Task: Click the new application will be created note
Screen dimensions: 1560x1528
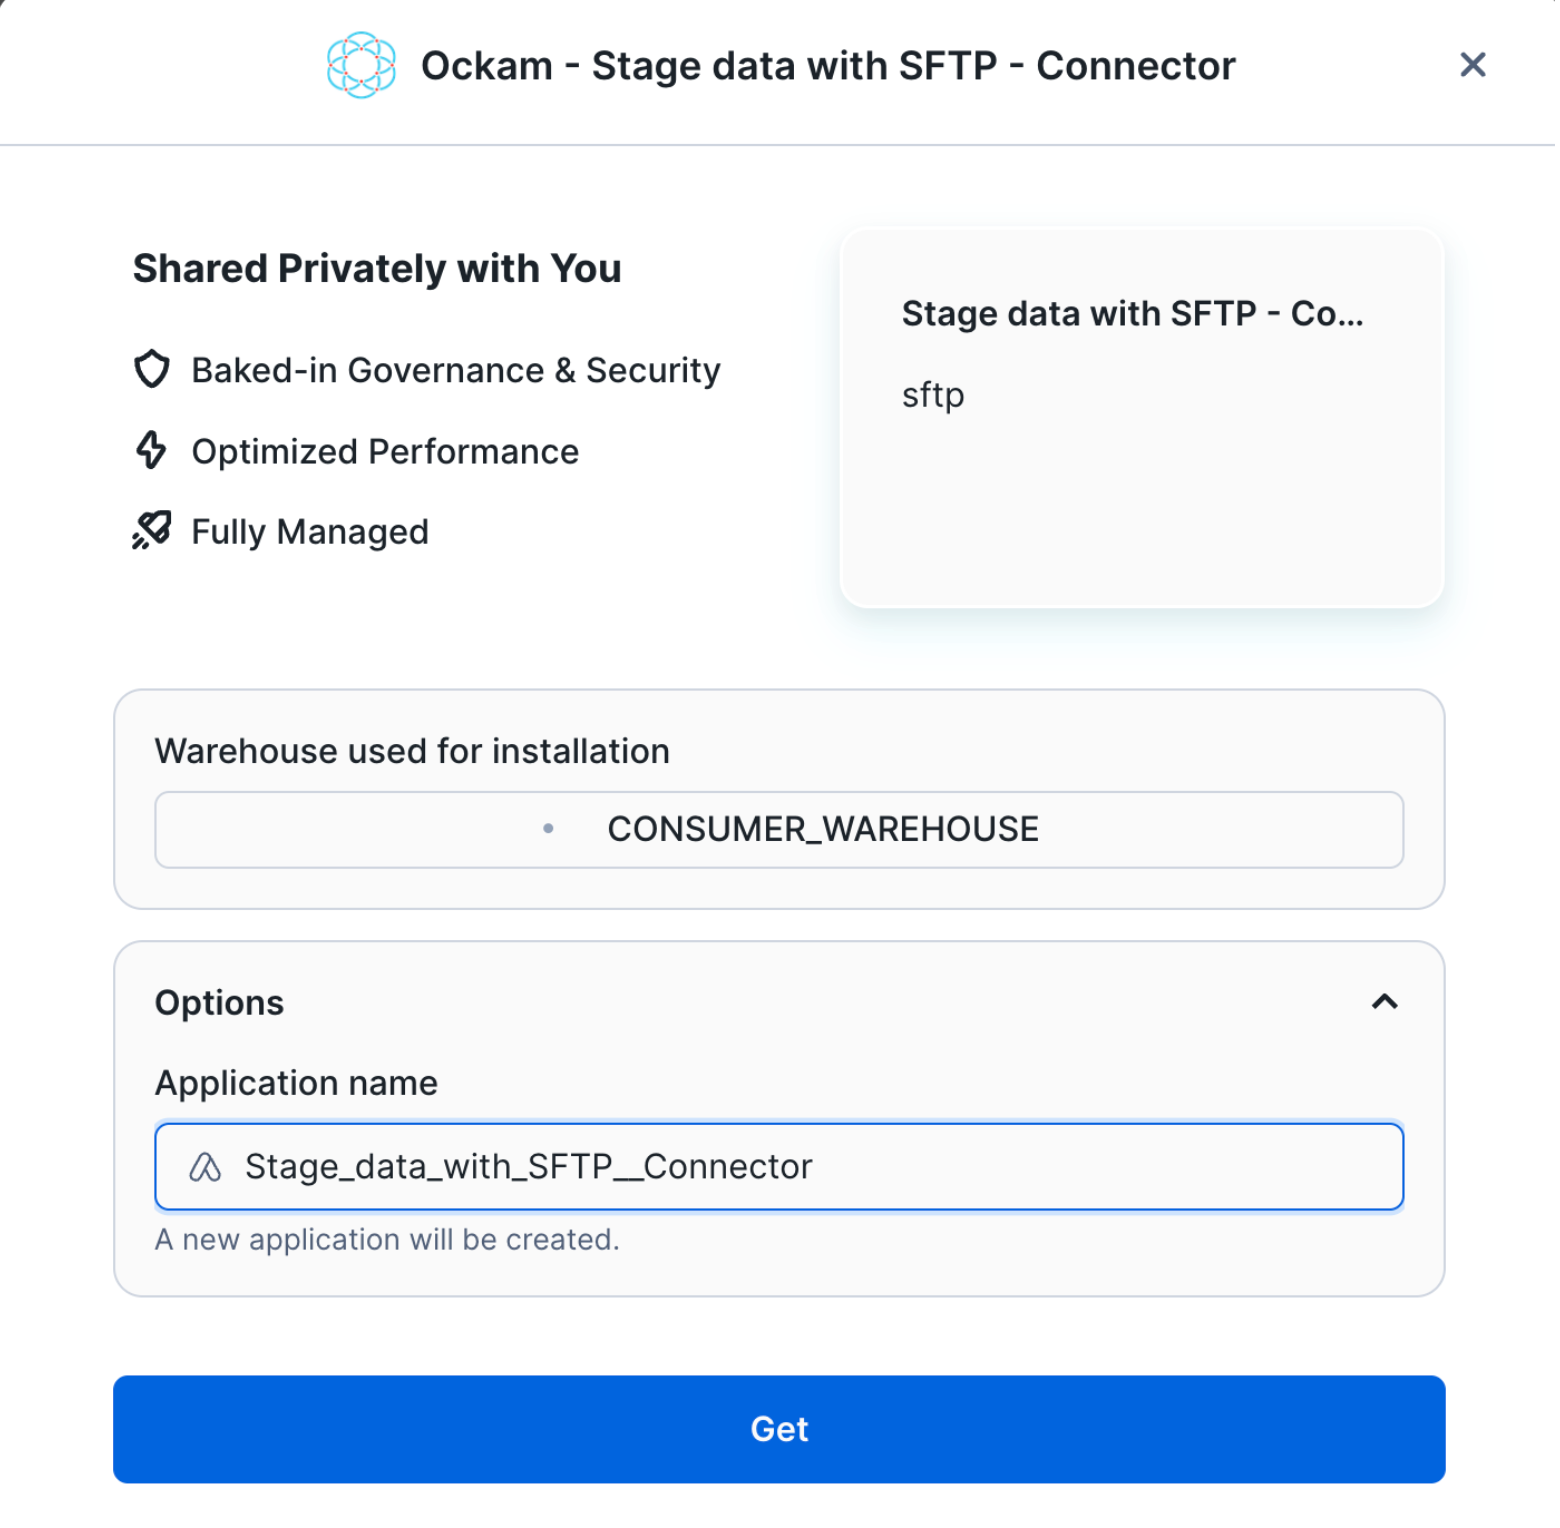Action: tap(387, 1239)
